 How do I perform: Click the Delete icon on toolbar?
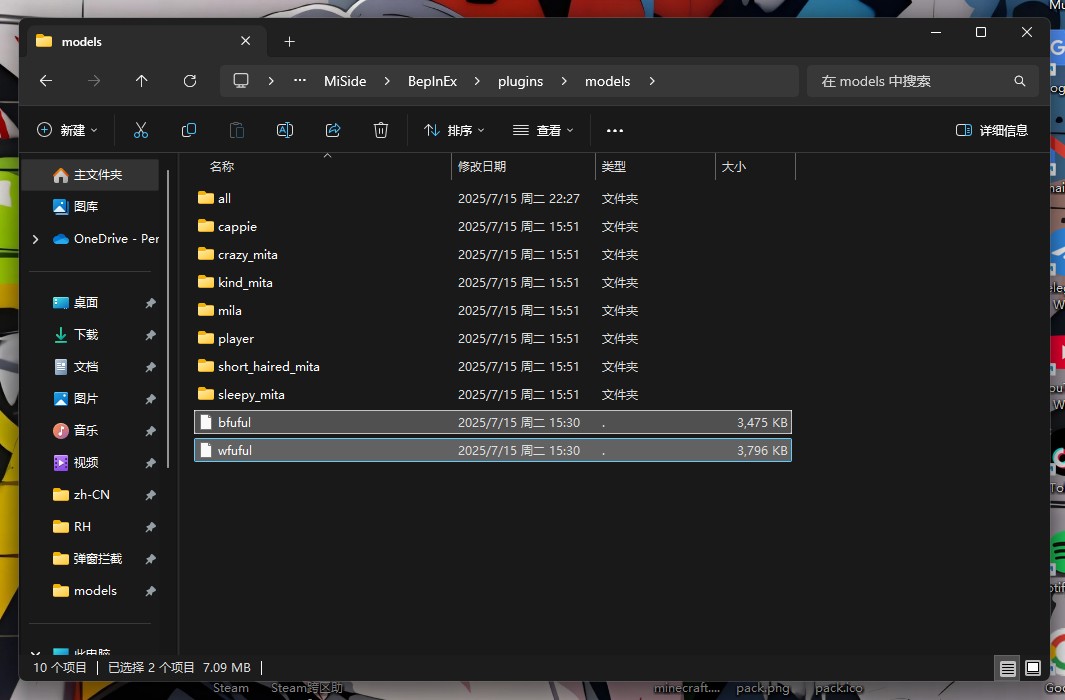(380, 130)
